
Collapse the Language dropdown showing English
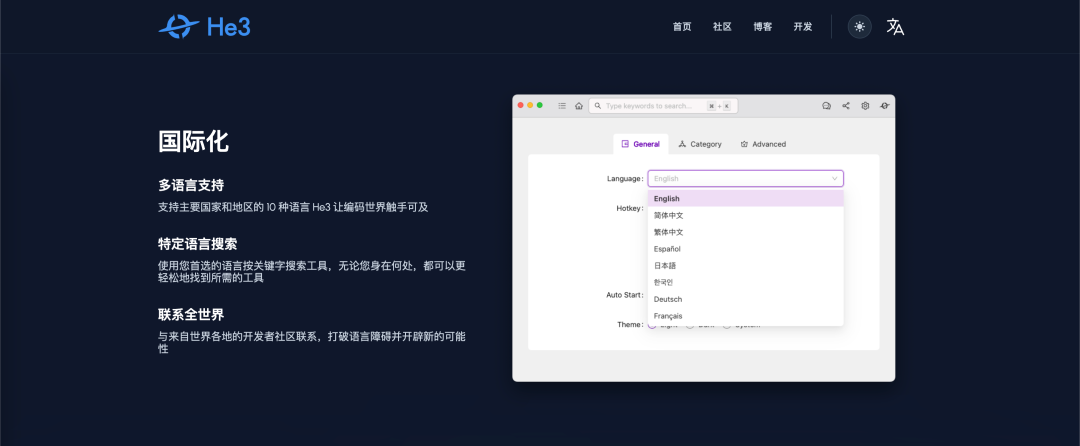(x=745, y=179)
